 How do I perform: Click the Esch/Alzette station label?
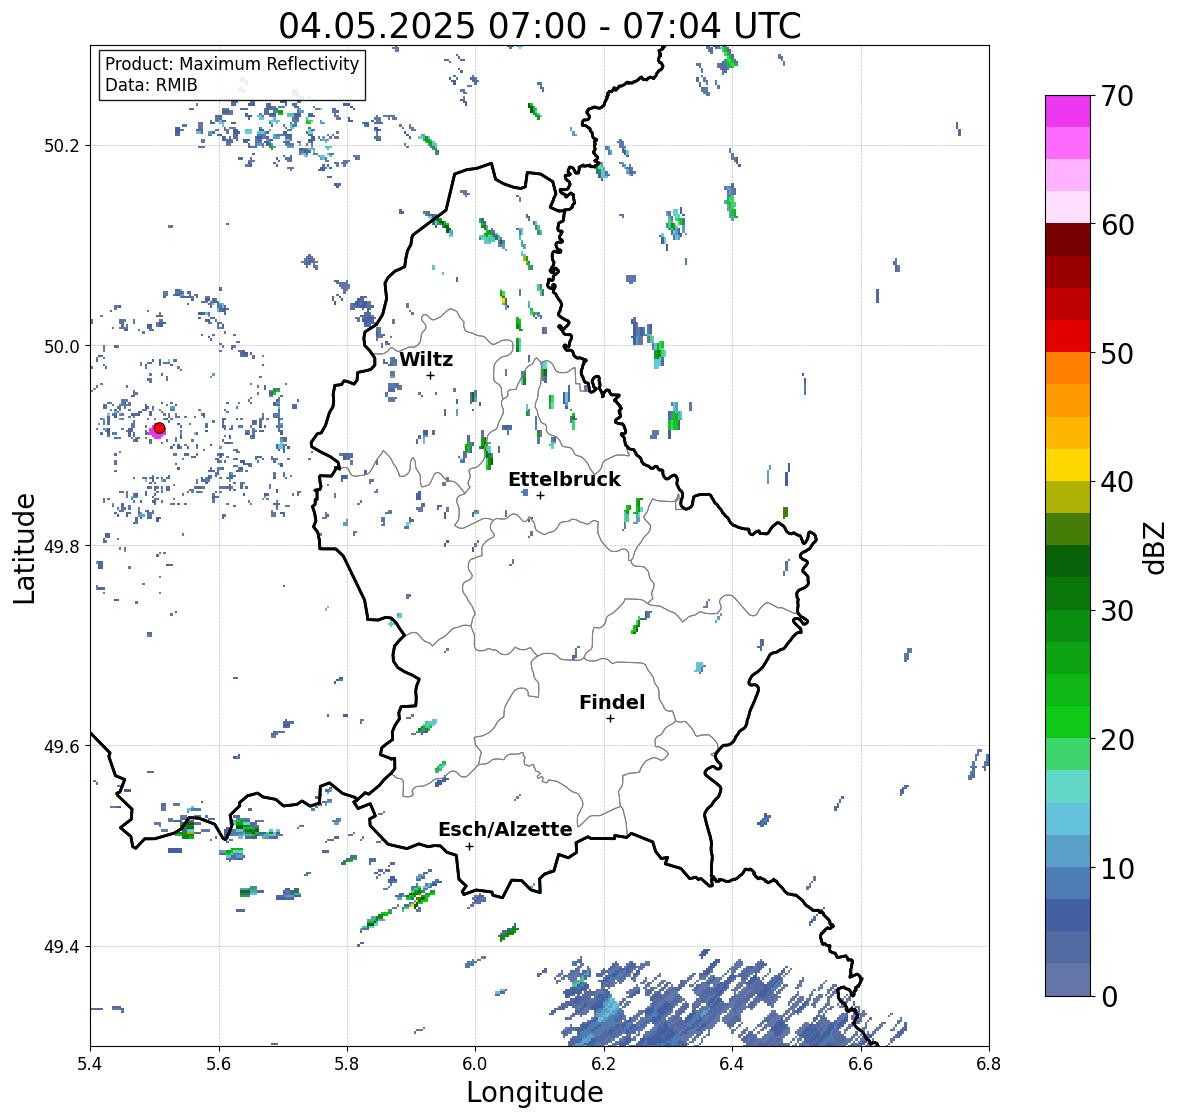tap(505, 829)
